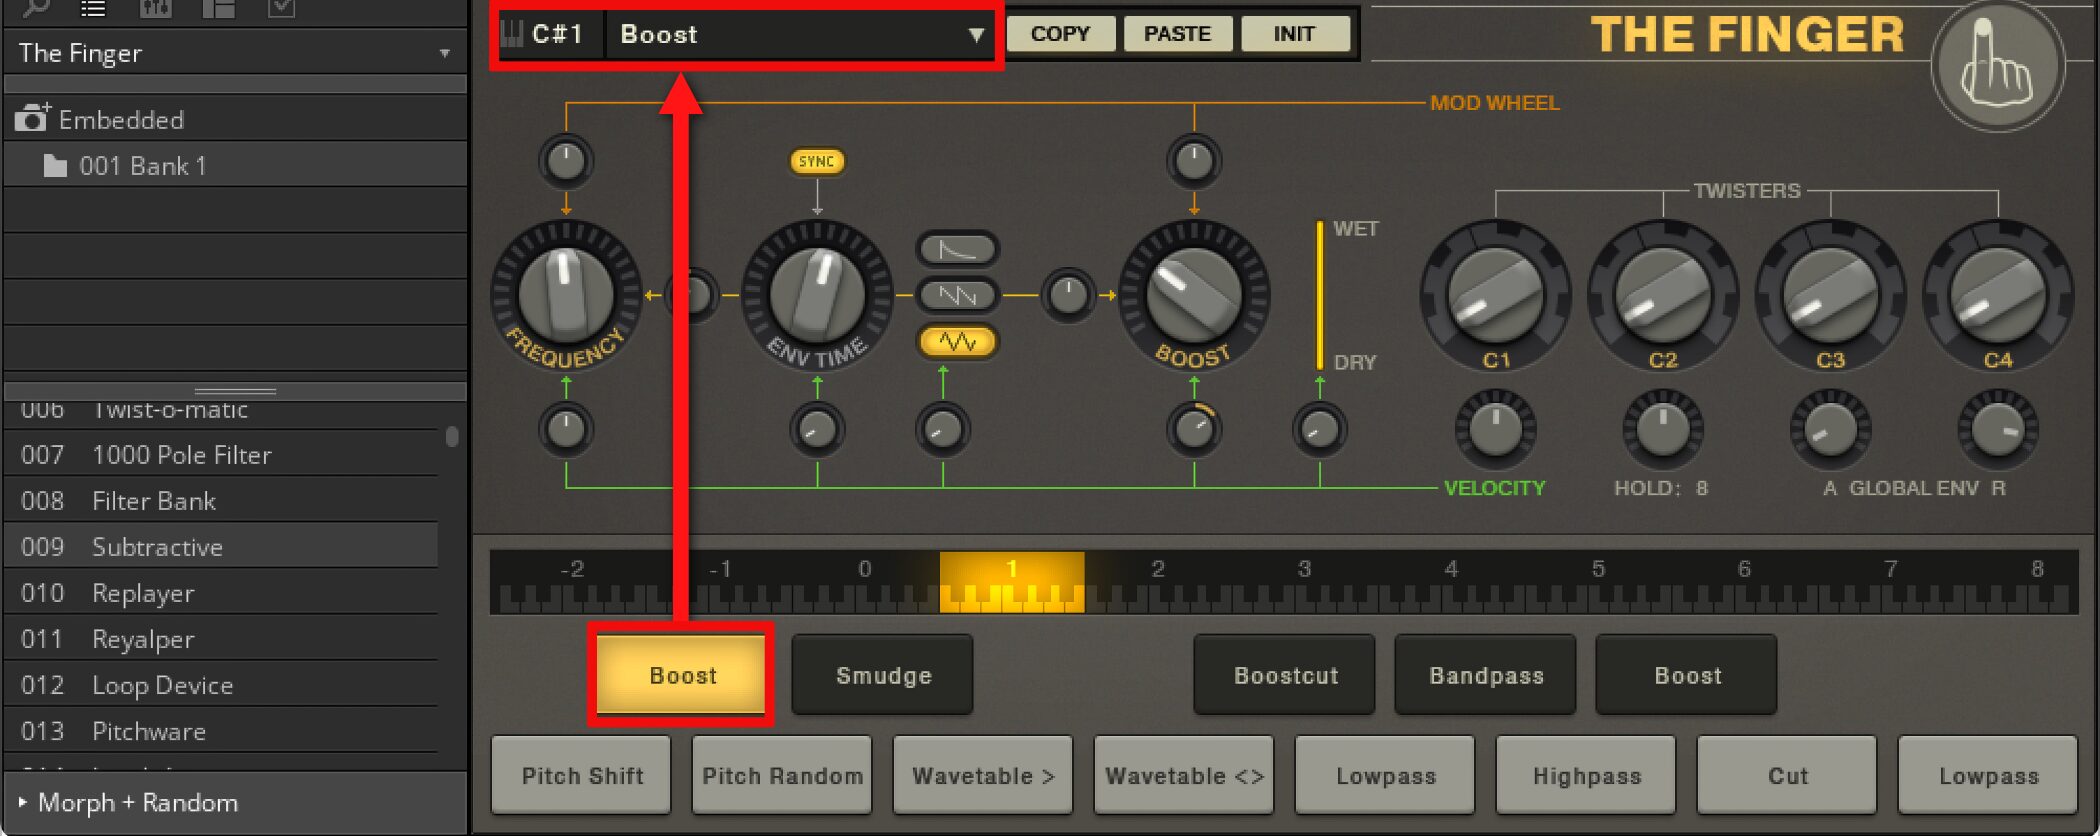Click the velocity knob below ENV TIME

[x=817, y=429]
